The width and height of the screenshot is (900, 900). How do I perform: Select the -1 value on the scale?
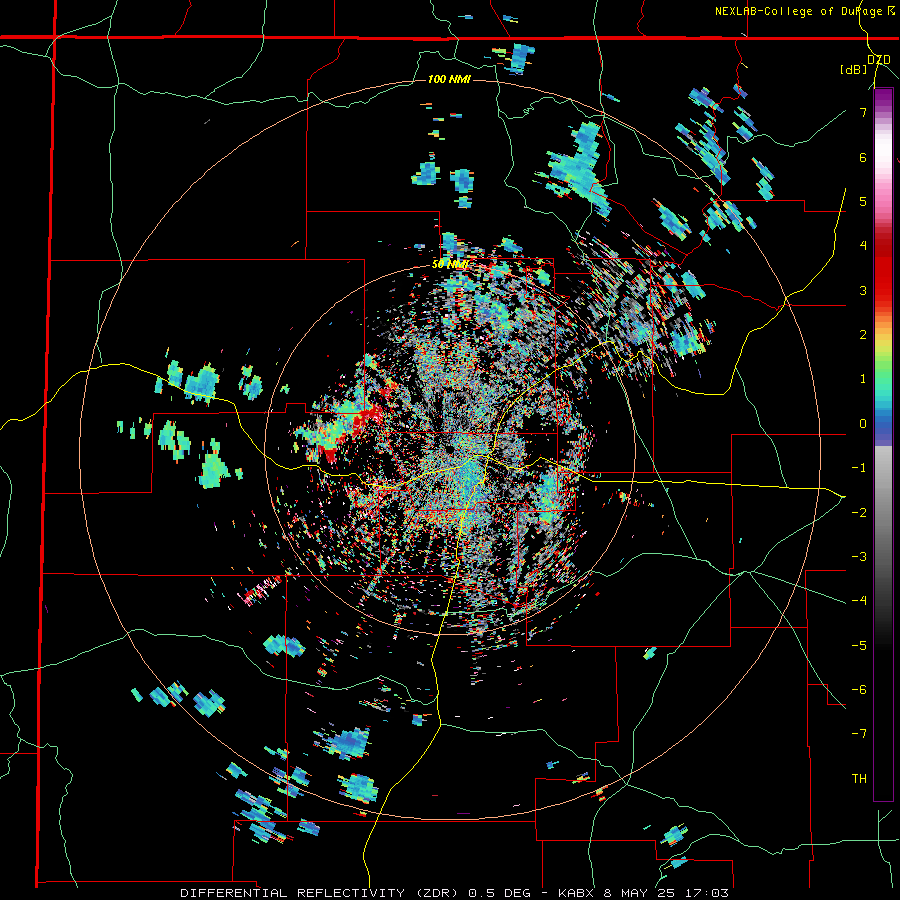[x=859, y=468]
